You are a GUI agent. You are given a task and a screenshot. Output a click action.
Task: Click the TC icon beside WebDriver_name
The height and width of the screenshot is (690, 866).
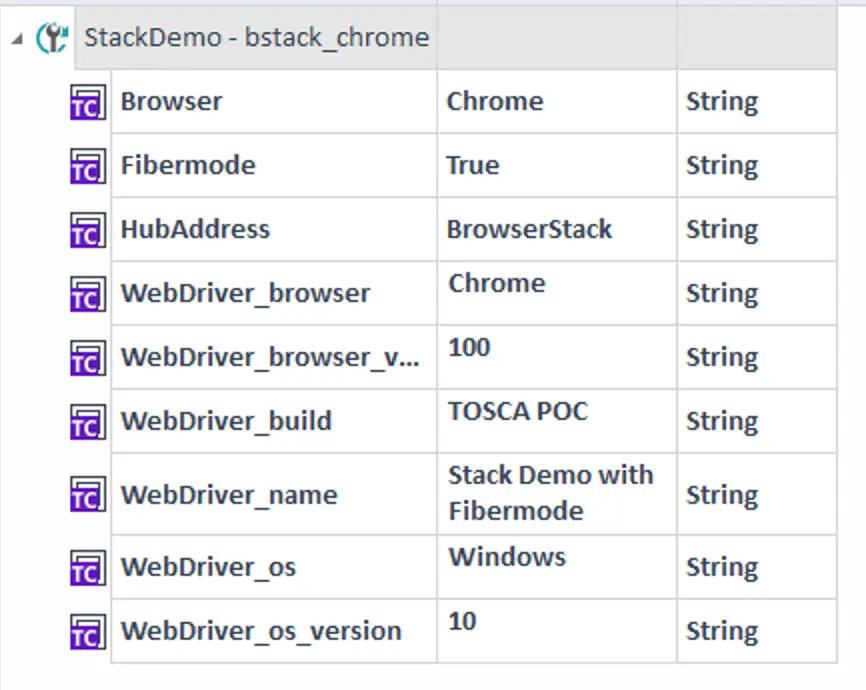point(87,495)
